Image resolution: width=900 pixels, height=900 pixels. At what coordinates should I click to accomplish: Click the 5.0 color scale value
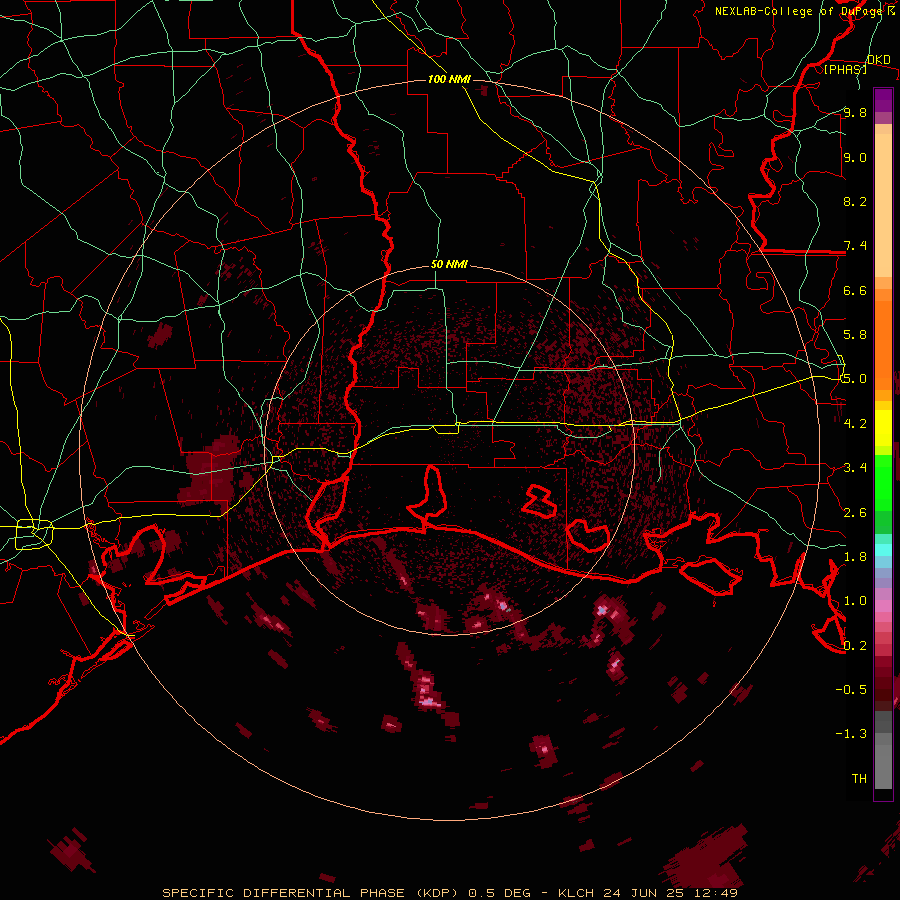coord(855,379)
